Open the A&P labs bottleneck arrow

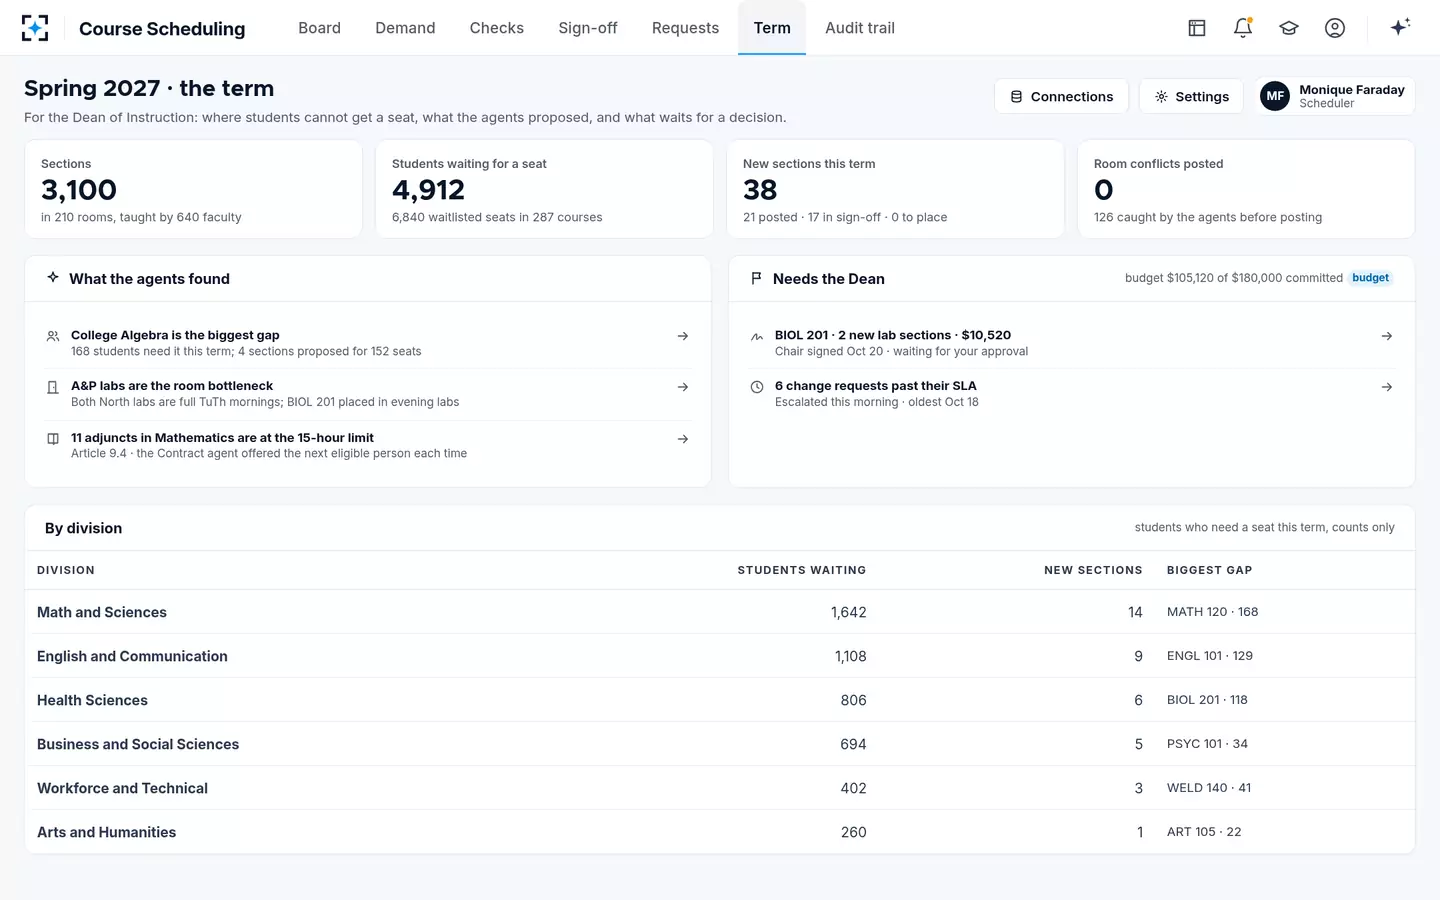point(683,387)
